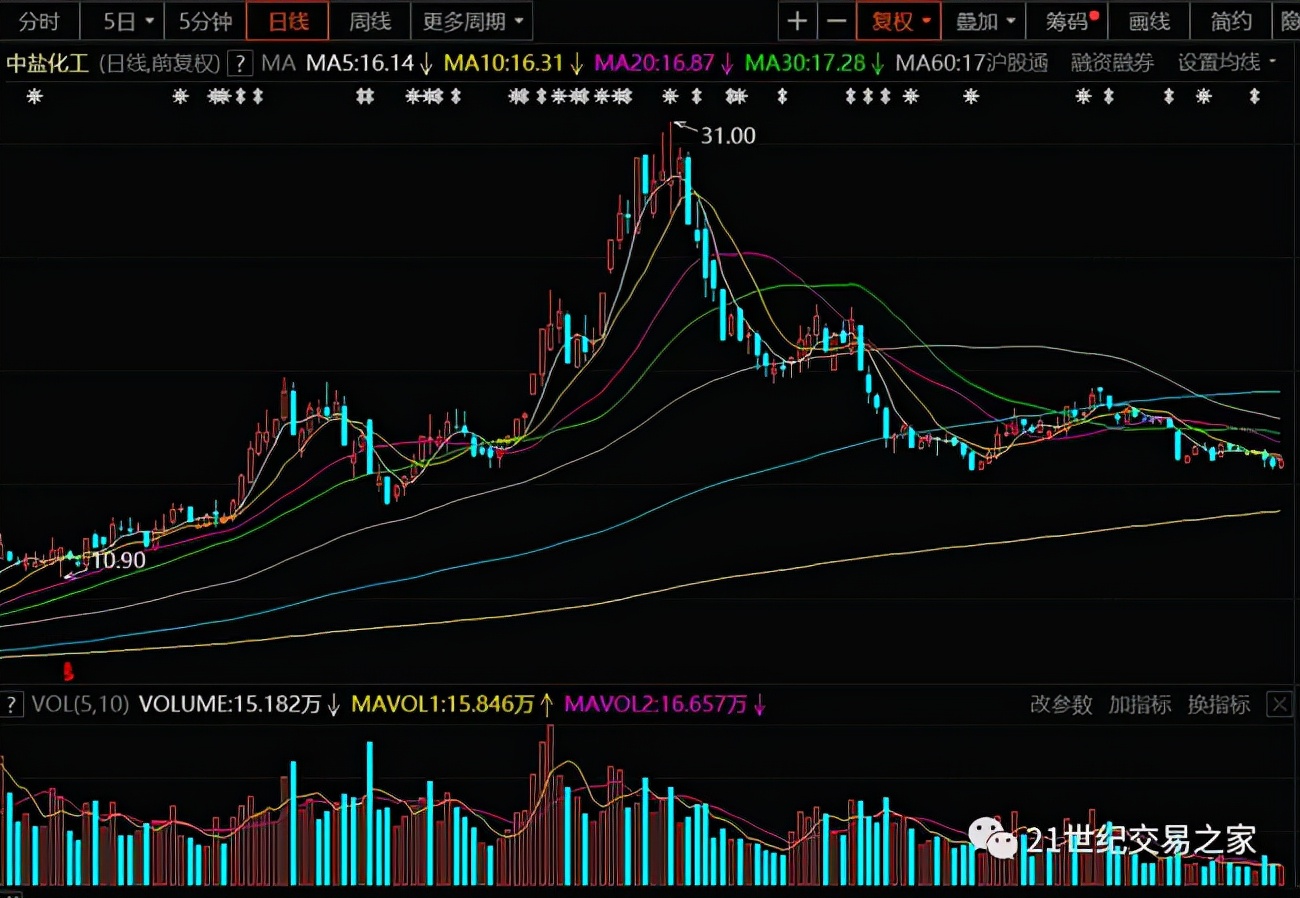The height and width of the screenshot is (898, 1300).
Task: Click the red marker icon below 10.90
Action: tap(69, 669)
